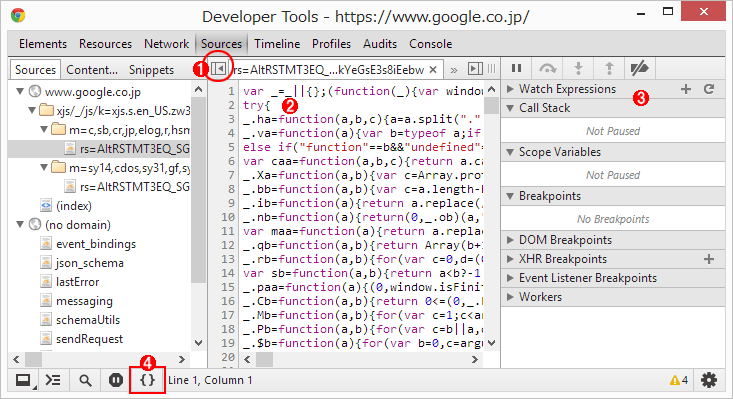This screenshot has width=733, height=399.
Task: Expand the DOM Breakpoints section
Action: tap(510, 240)
